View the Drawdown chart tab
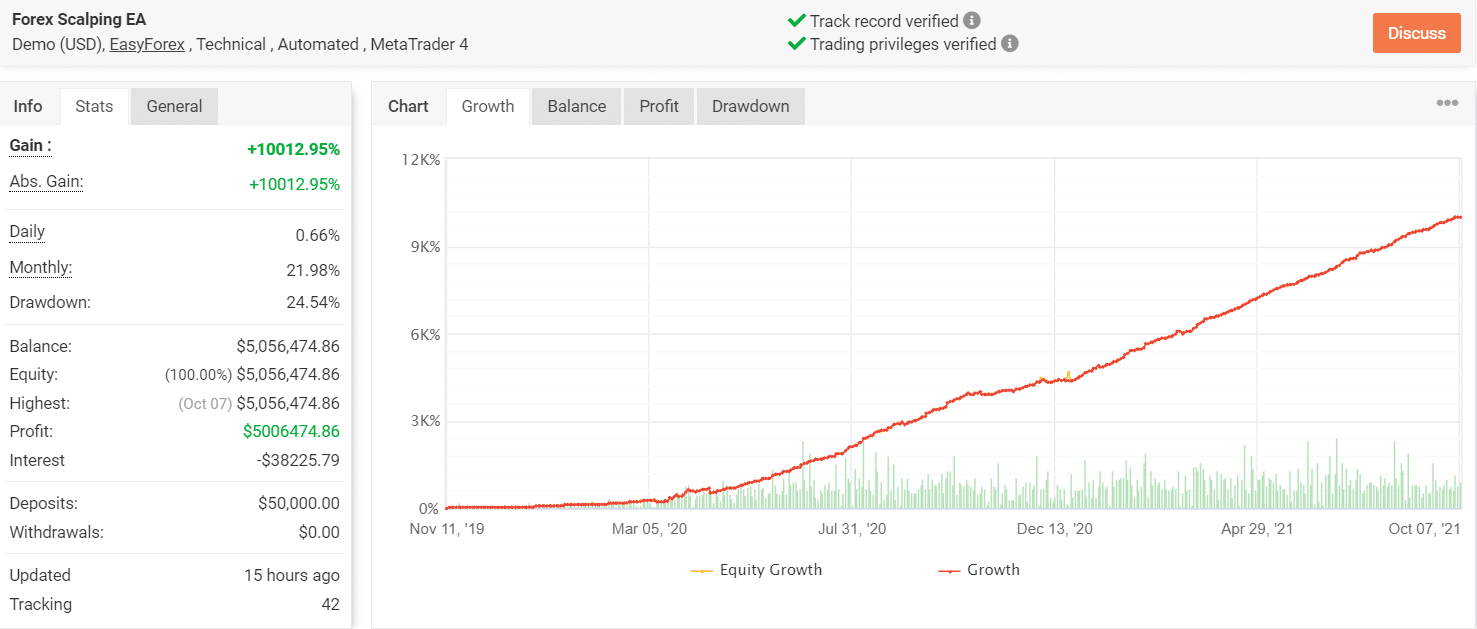This screenshot has height=629, width=1477. [750, 105]
